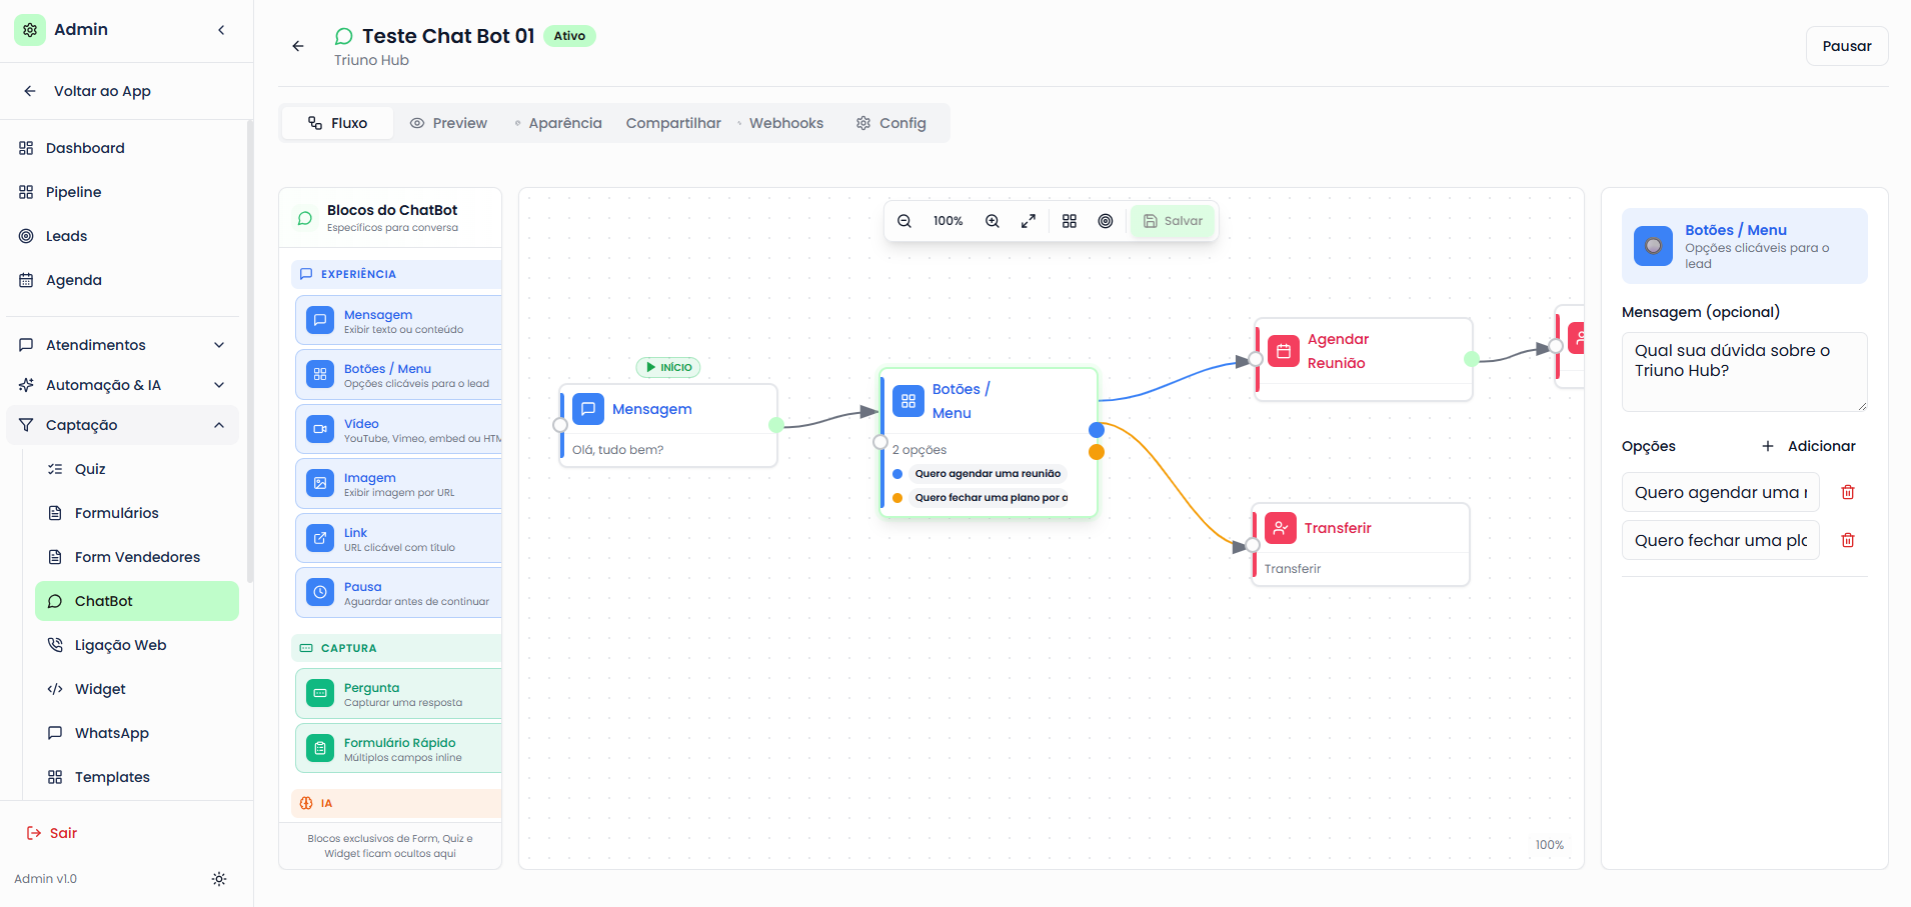Open Ligação Web in sidebar
This screenshot has height=907, width=1911.
(x=137, y=645)
